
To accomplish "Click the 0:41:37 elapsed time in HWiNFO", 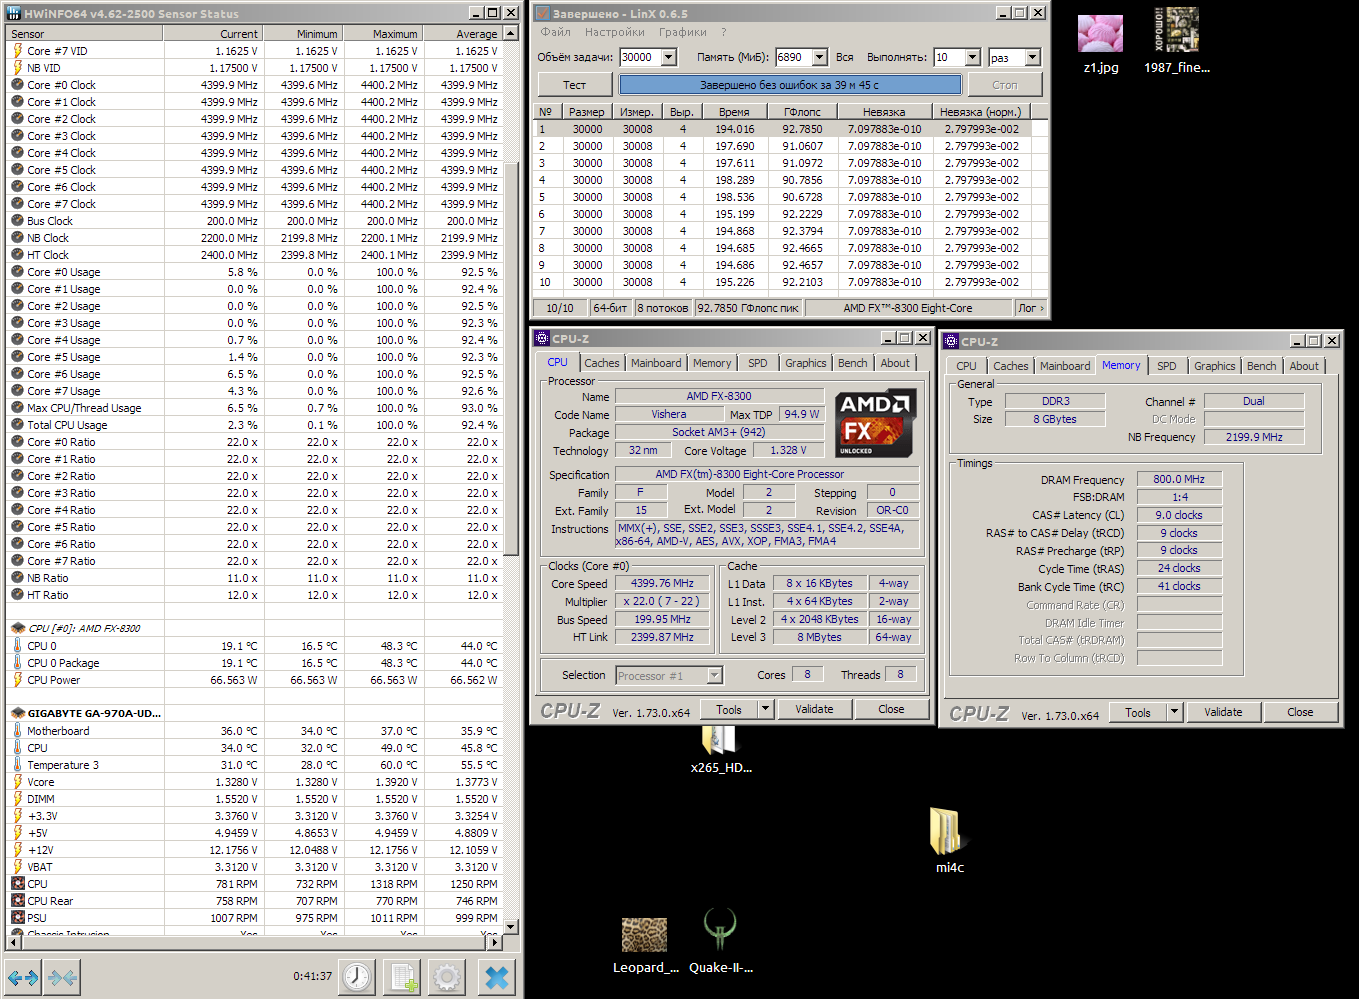I will [x=312, y=976].
